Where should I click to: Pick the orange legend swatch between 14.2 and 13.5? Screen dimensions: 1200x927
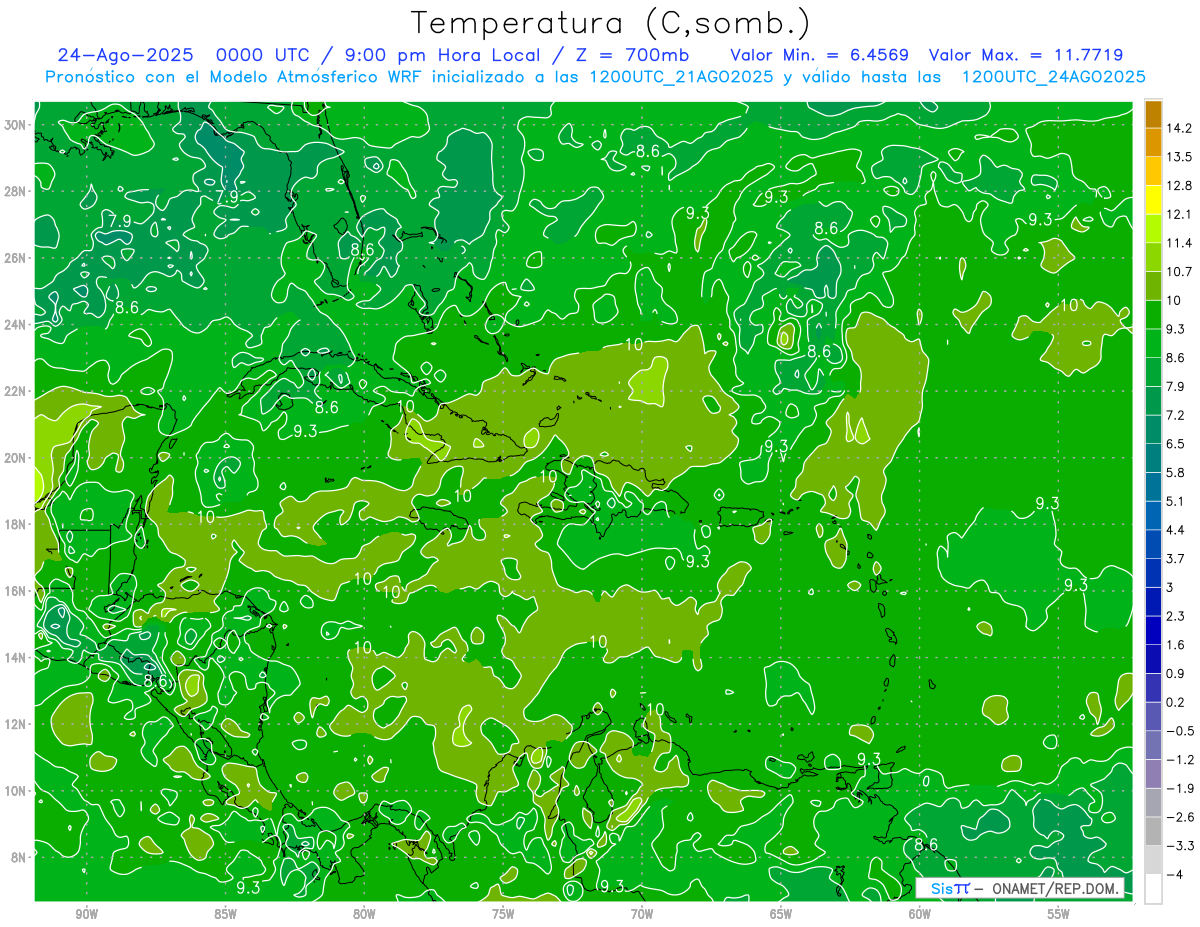(1153, 143)
